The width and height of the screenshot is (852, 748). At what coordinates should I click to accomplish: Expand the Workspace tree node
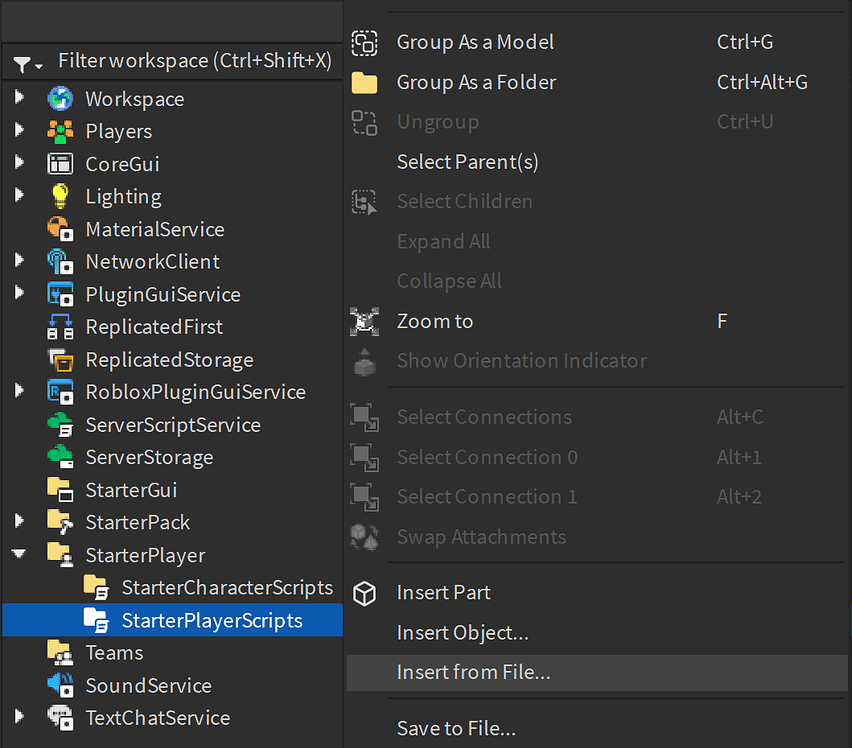19,98
